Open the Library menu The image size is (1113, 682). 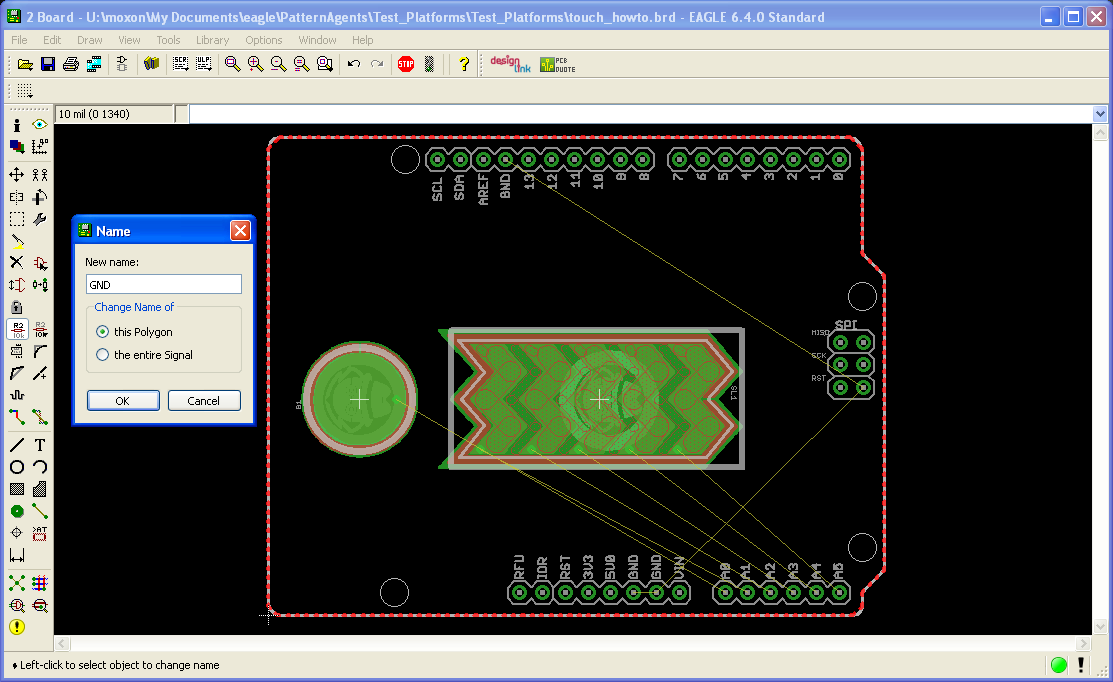pyautogui.click(x=212, y=40)
